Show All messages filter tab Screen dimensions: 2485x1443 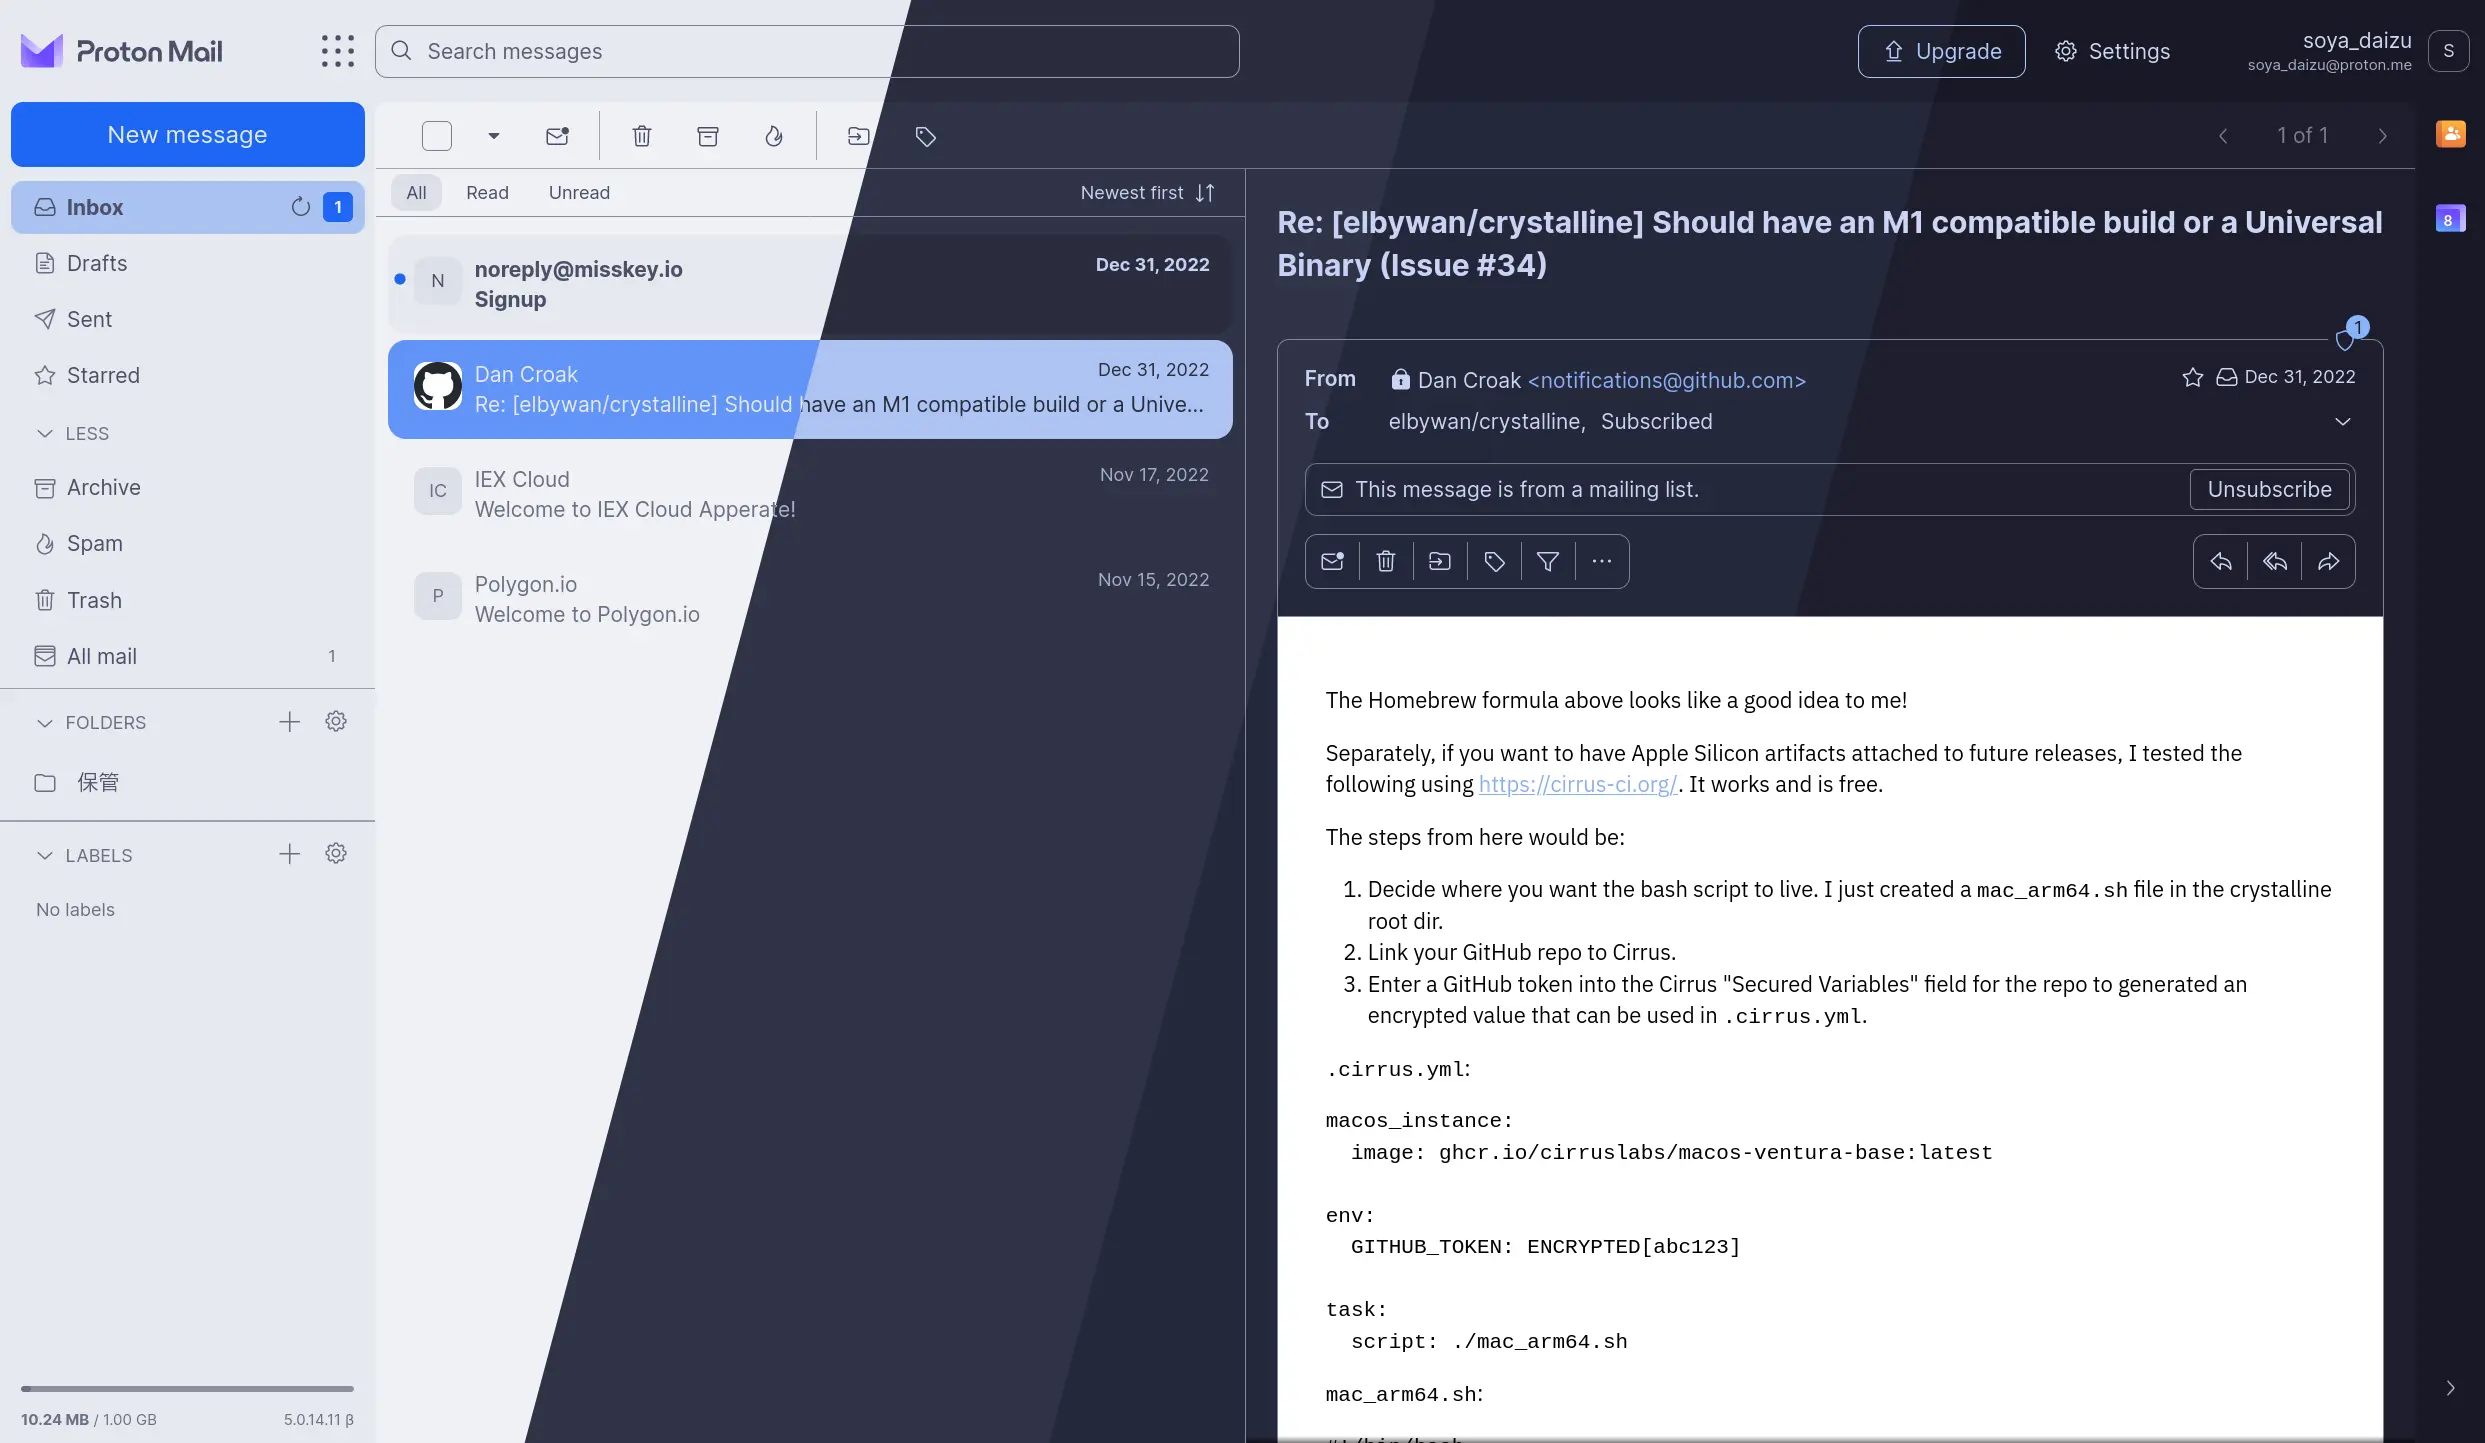click(x=417, y=193)
